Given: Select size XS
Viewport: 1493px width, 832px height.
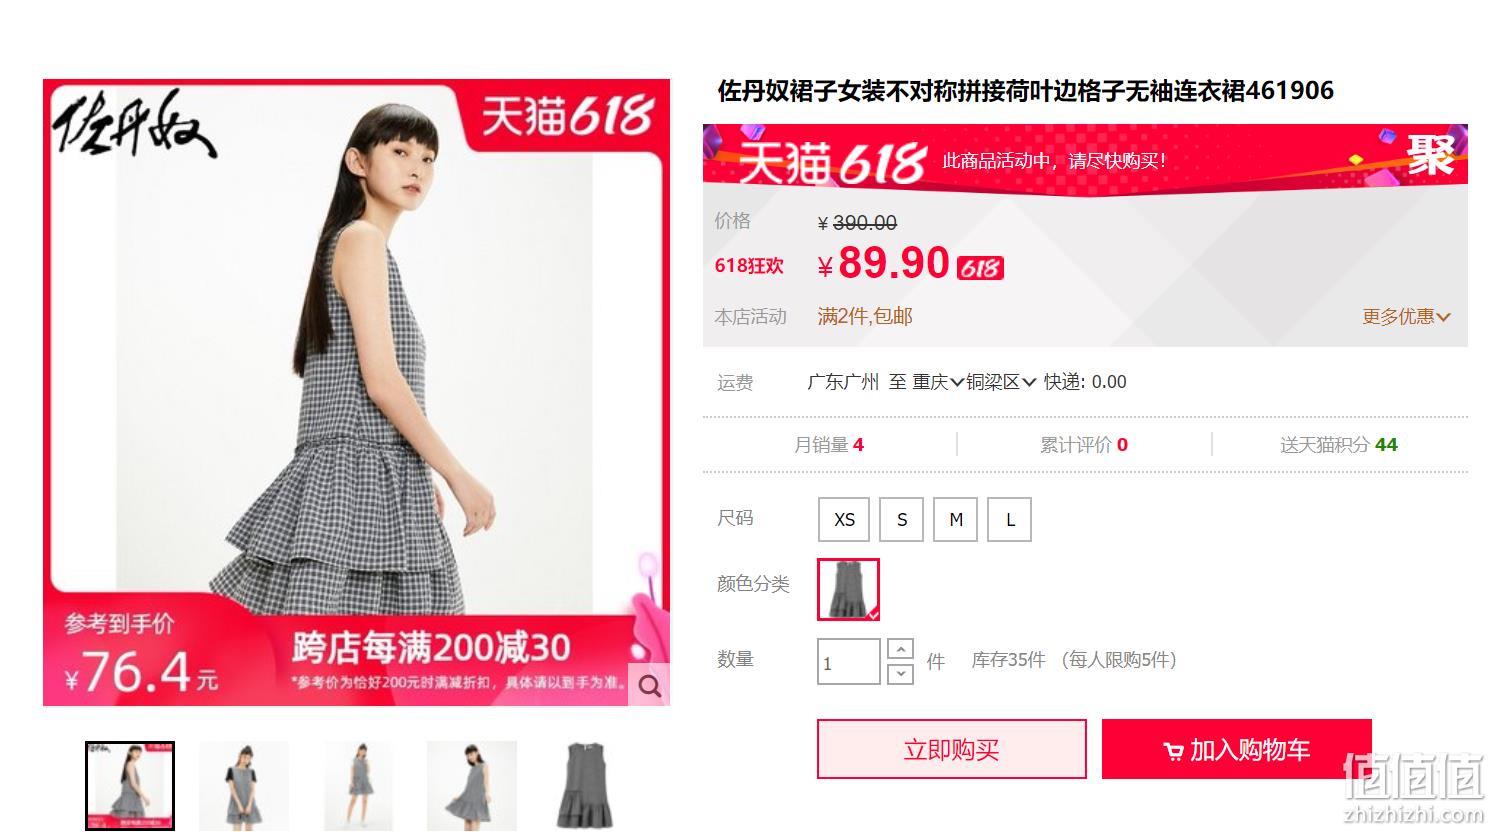Looking at the screenshot, I should point(844,519).
